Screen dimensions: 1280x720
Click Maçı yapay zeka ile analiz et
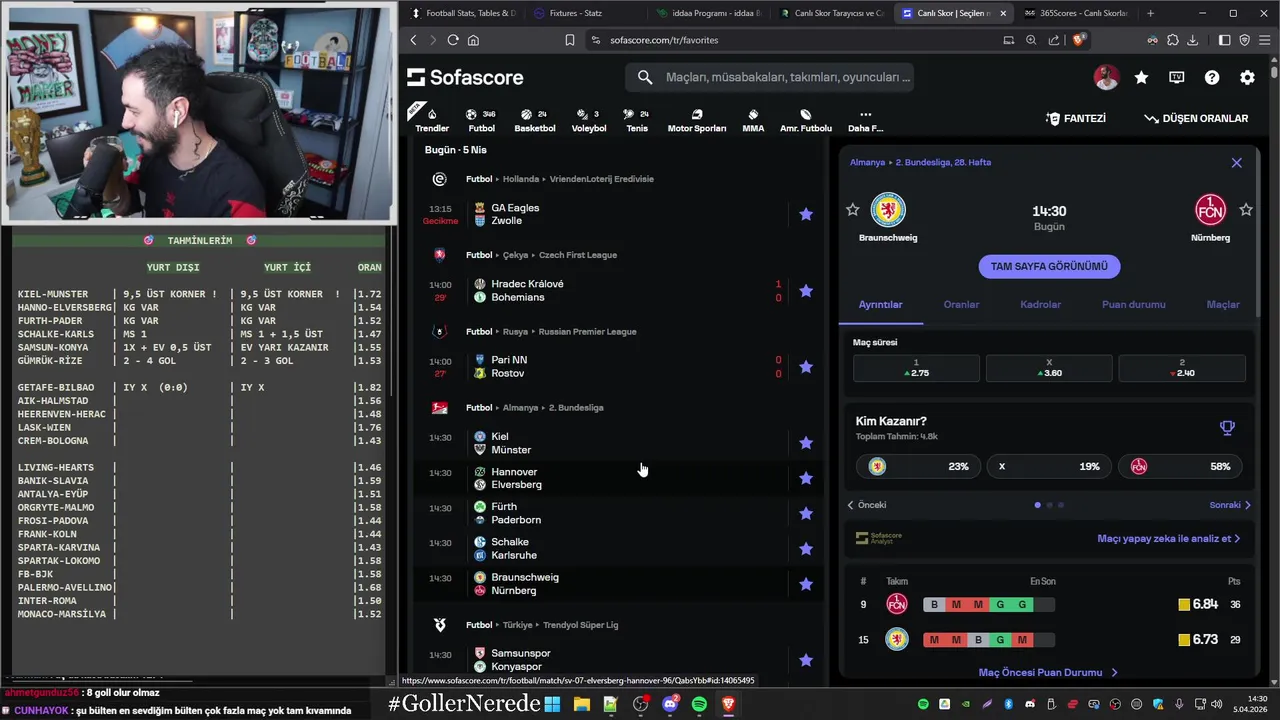point(1168,538)
